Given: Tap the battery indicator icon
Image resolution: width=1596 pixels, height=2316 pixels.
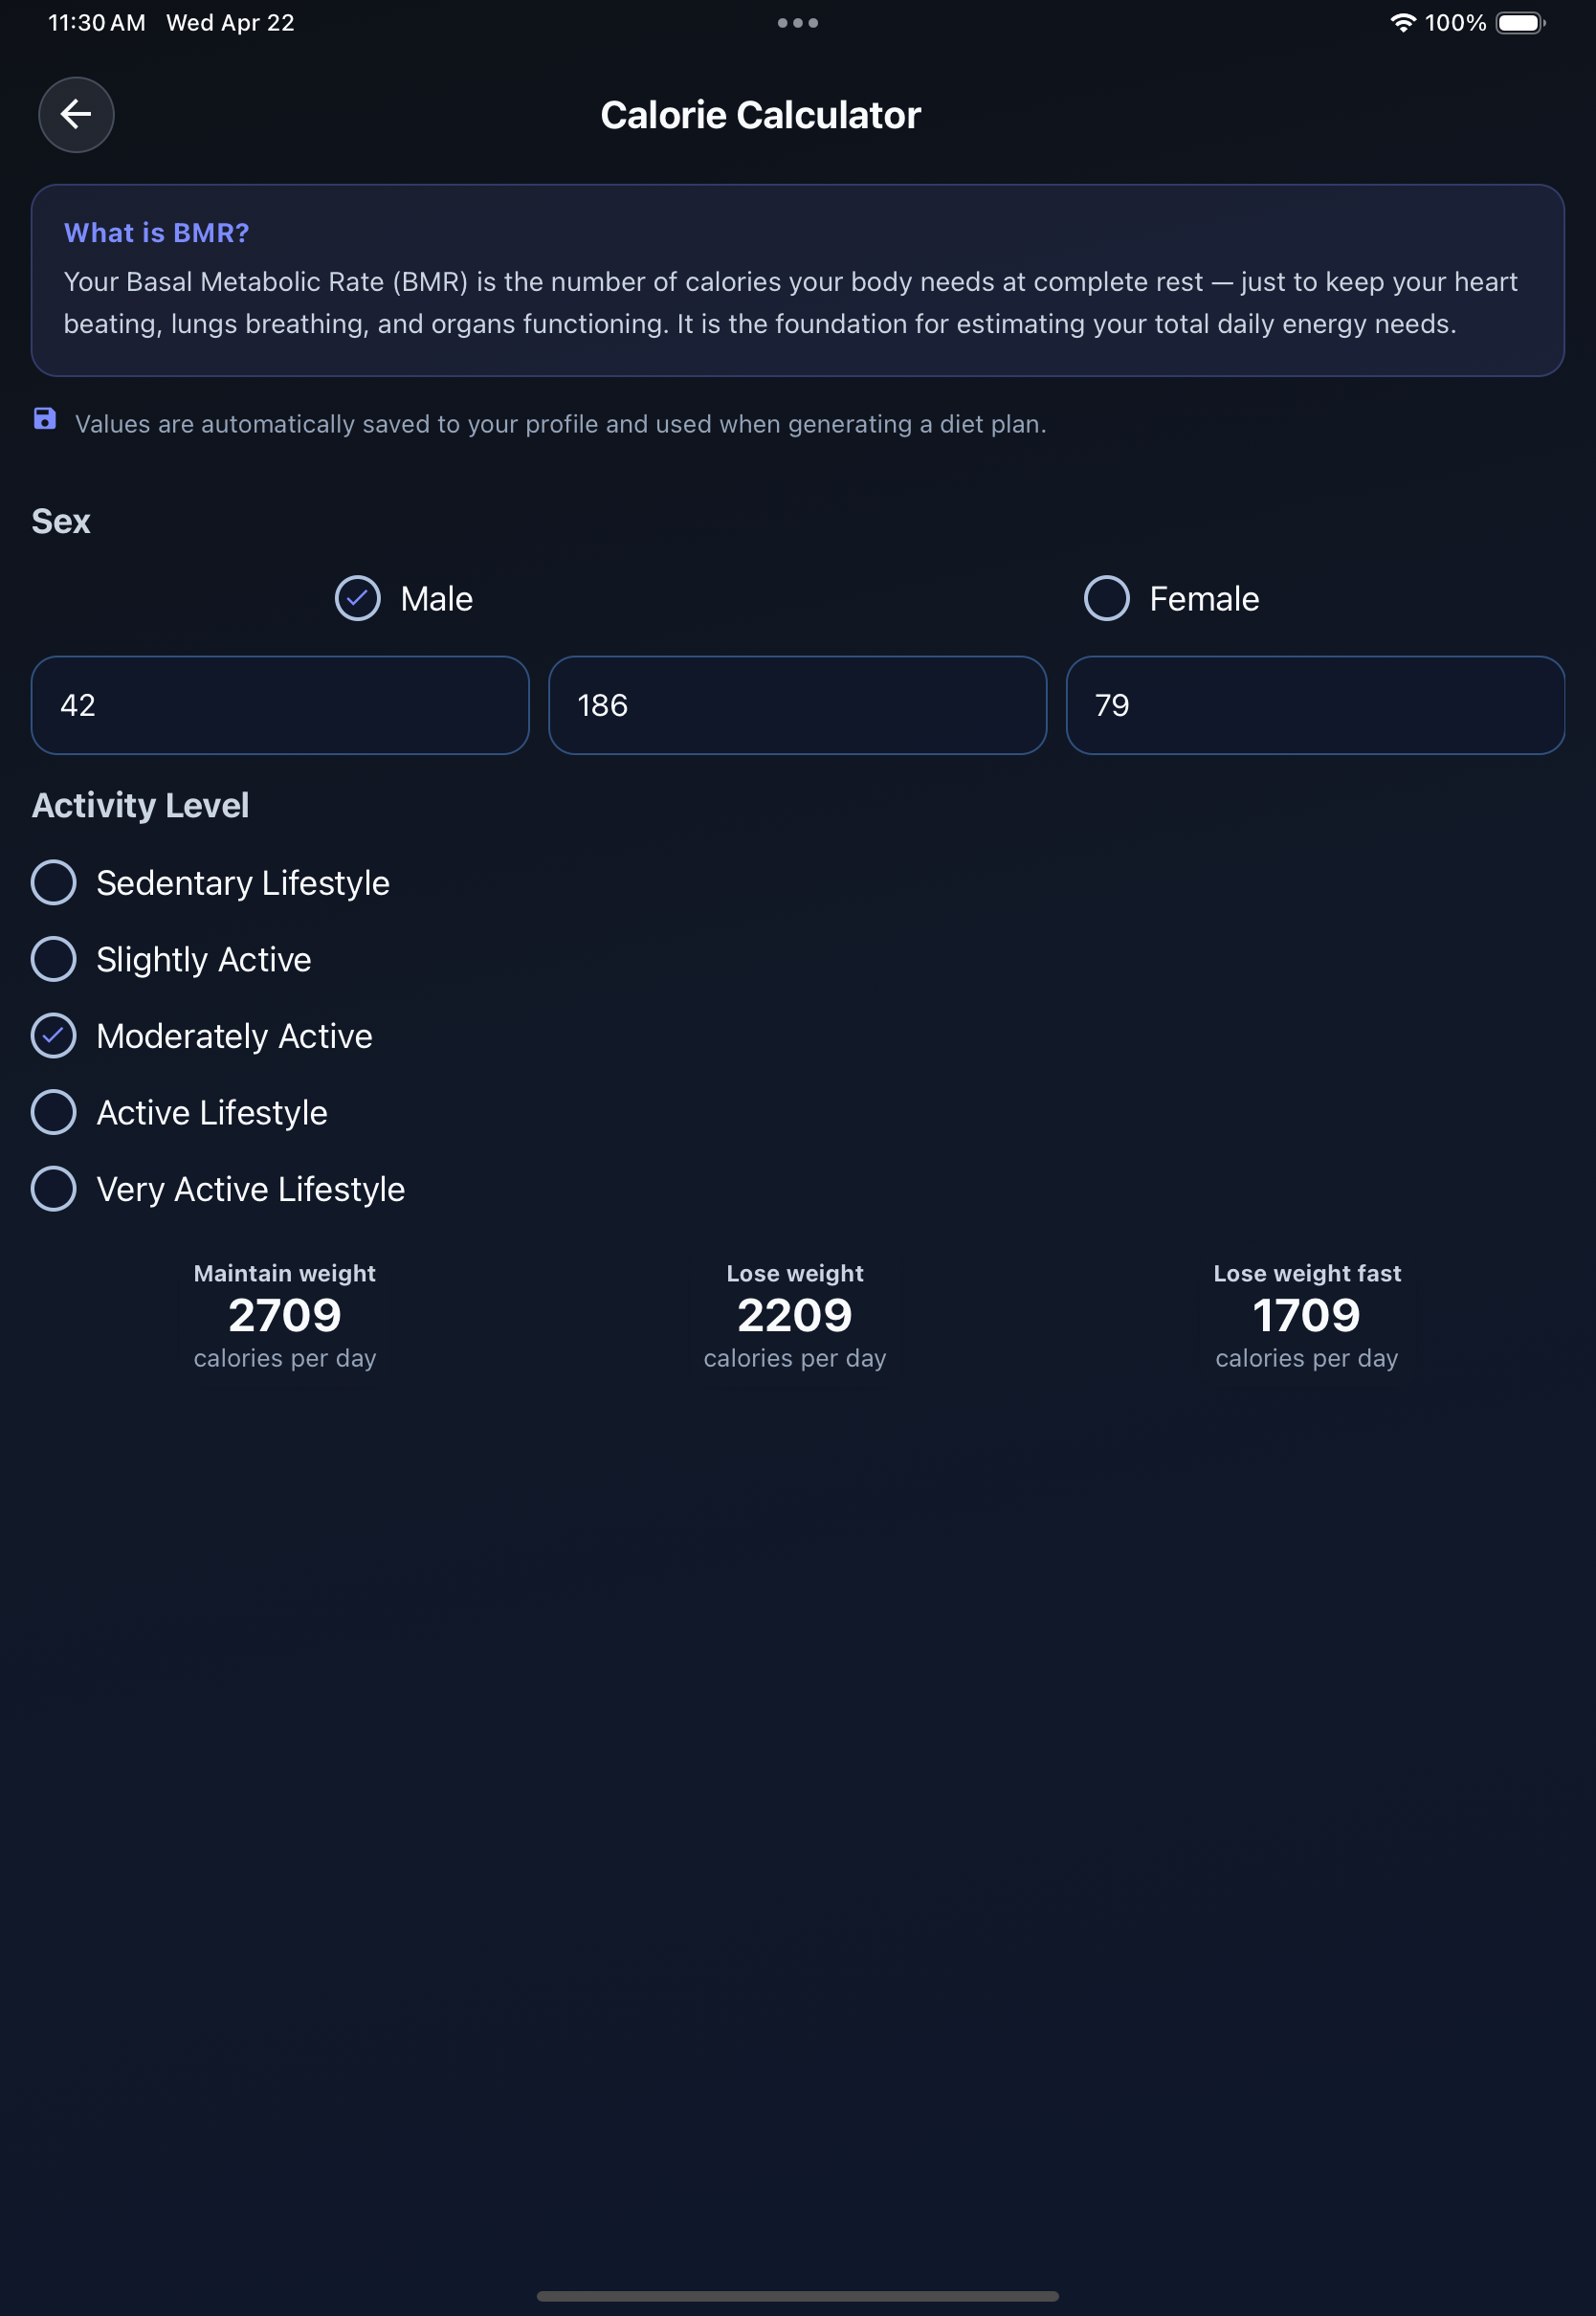Looking at the screenshot, I should tap(1519, 23).
